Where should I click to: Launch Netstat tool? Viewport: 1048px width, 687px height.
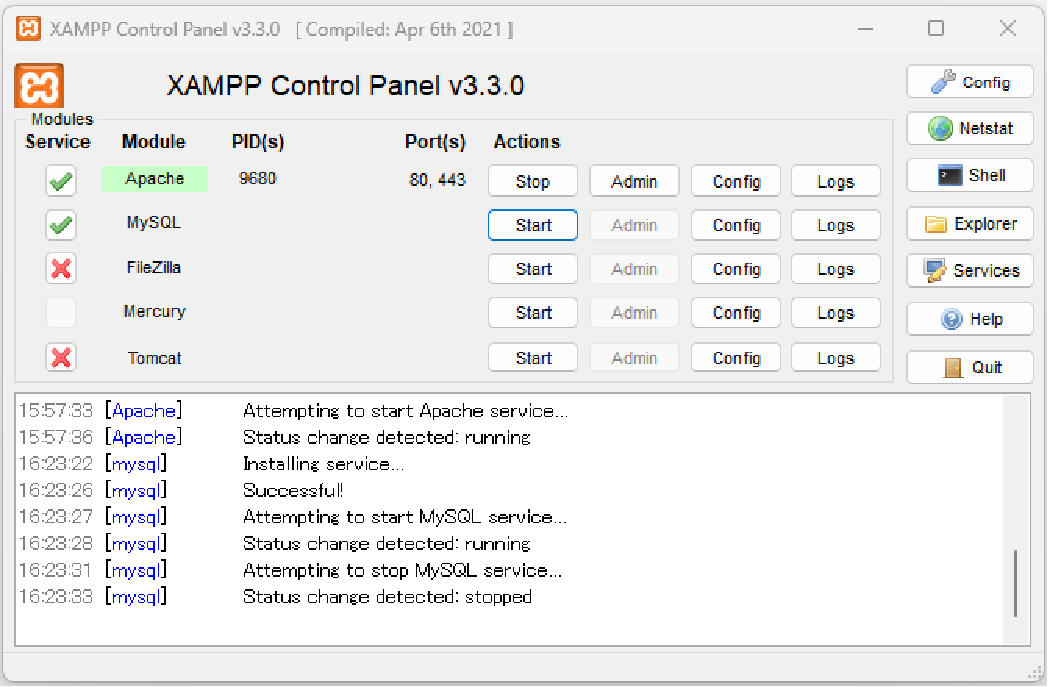970,128
